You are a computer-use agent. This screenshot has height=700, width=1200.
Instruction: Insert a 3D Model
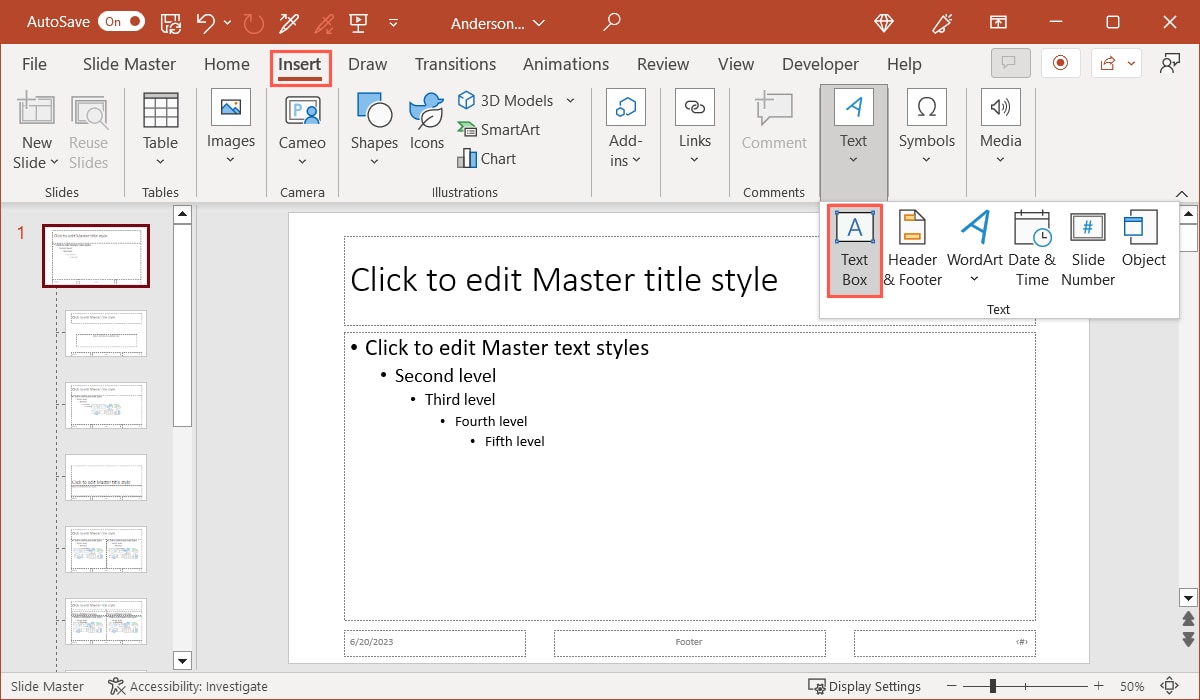(508, 100)
